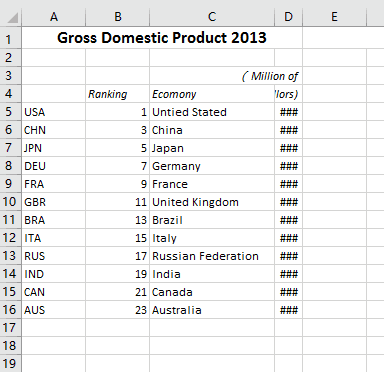Click the FRA cell
Screen dimensions: 384x372
pyautogui.click(x=54, y=184)
